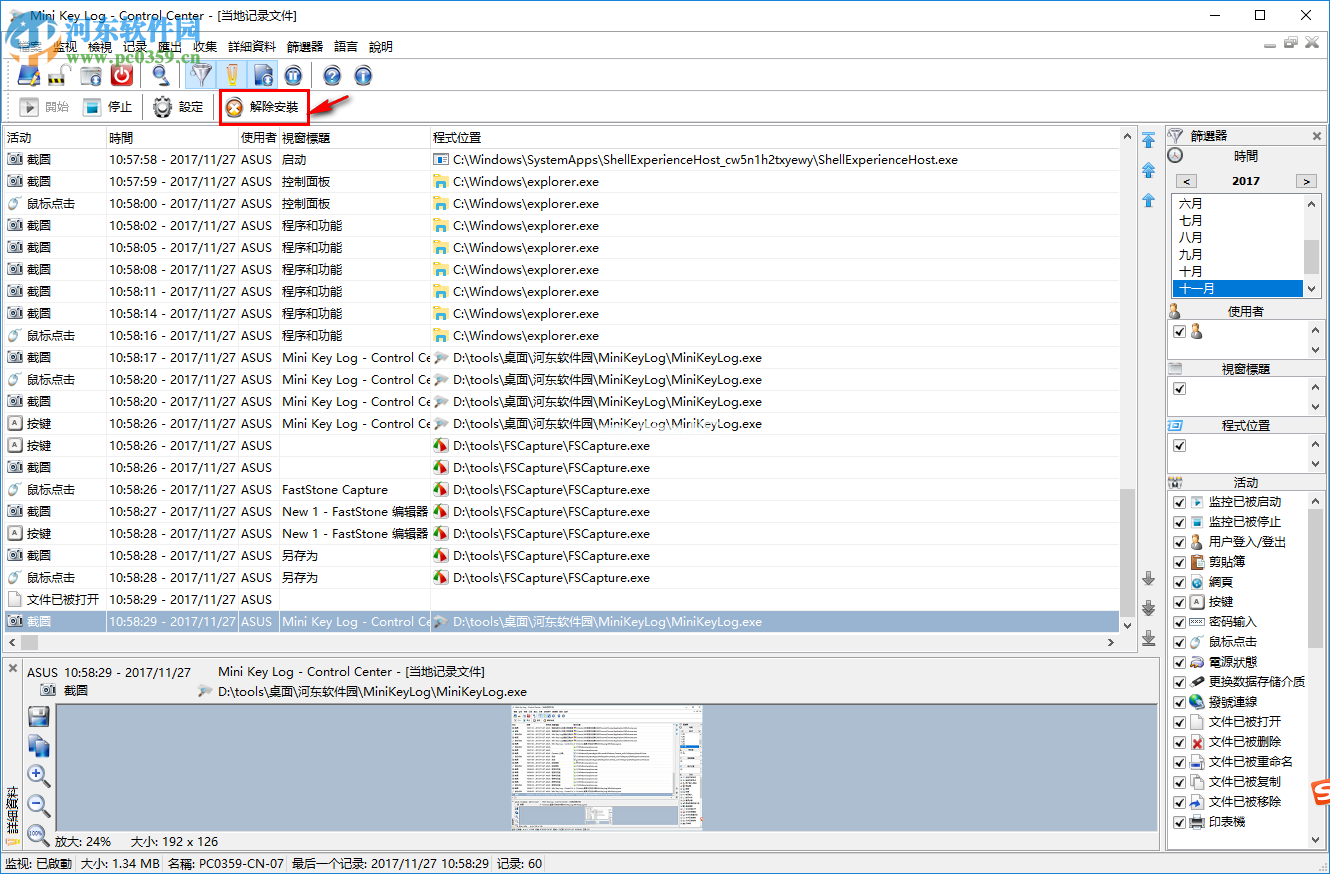
Task: Zoom in on the screenshot preview
Action: (x=39, y=776)
